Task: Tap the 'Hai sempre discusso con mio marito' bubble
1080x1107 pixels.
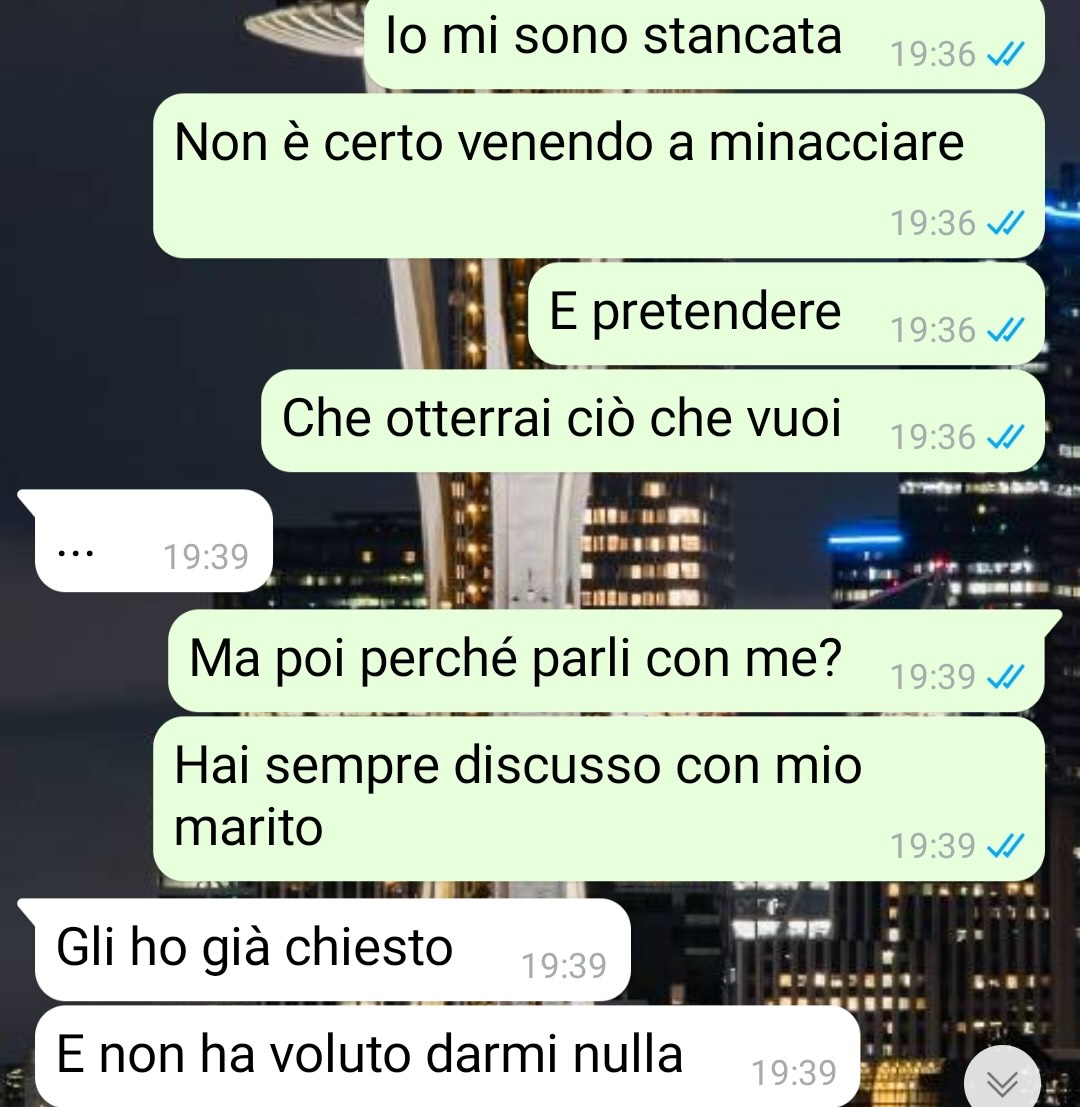Action: coord(599,798)
